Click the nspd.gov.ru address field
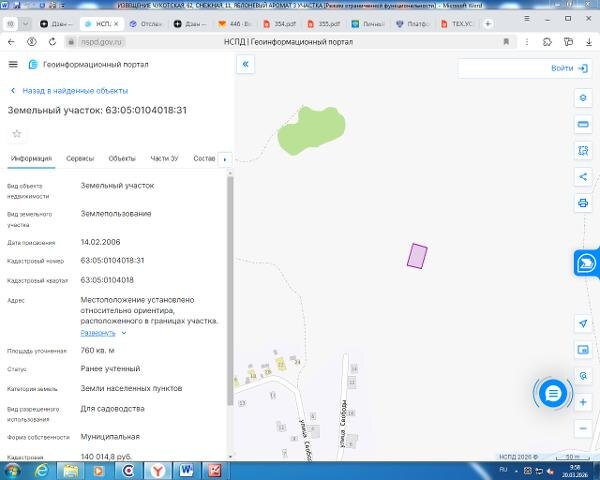This screenshot has width=600, height=480. 101,42
